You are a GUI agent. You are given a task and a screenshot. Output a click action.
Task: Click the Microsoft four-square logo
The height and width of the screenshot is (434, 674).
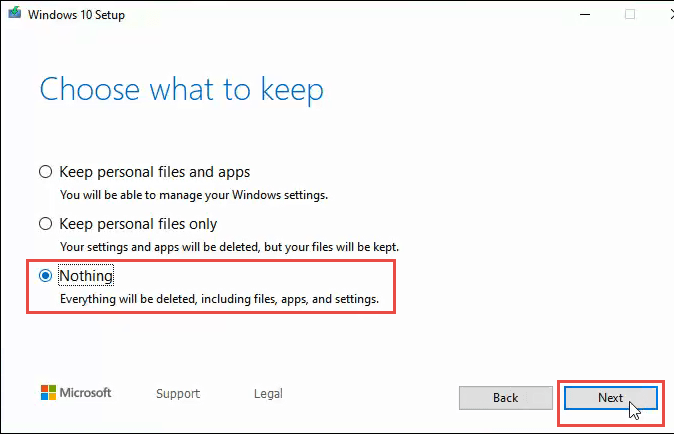click(49, 393)
